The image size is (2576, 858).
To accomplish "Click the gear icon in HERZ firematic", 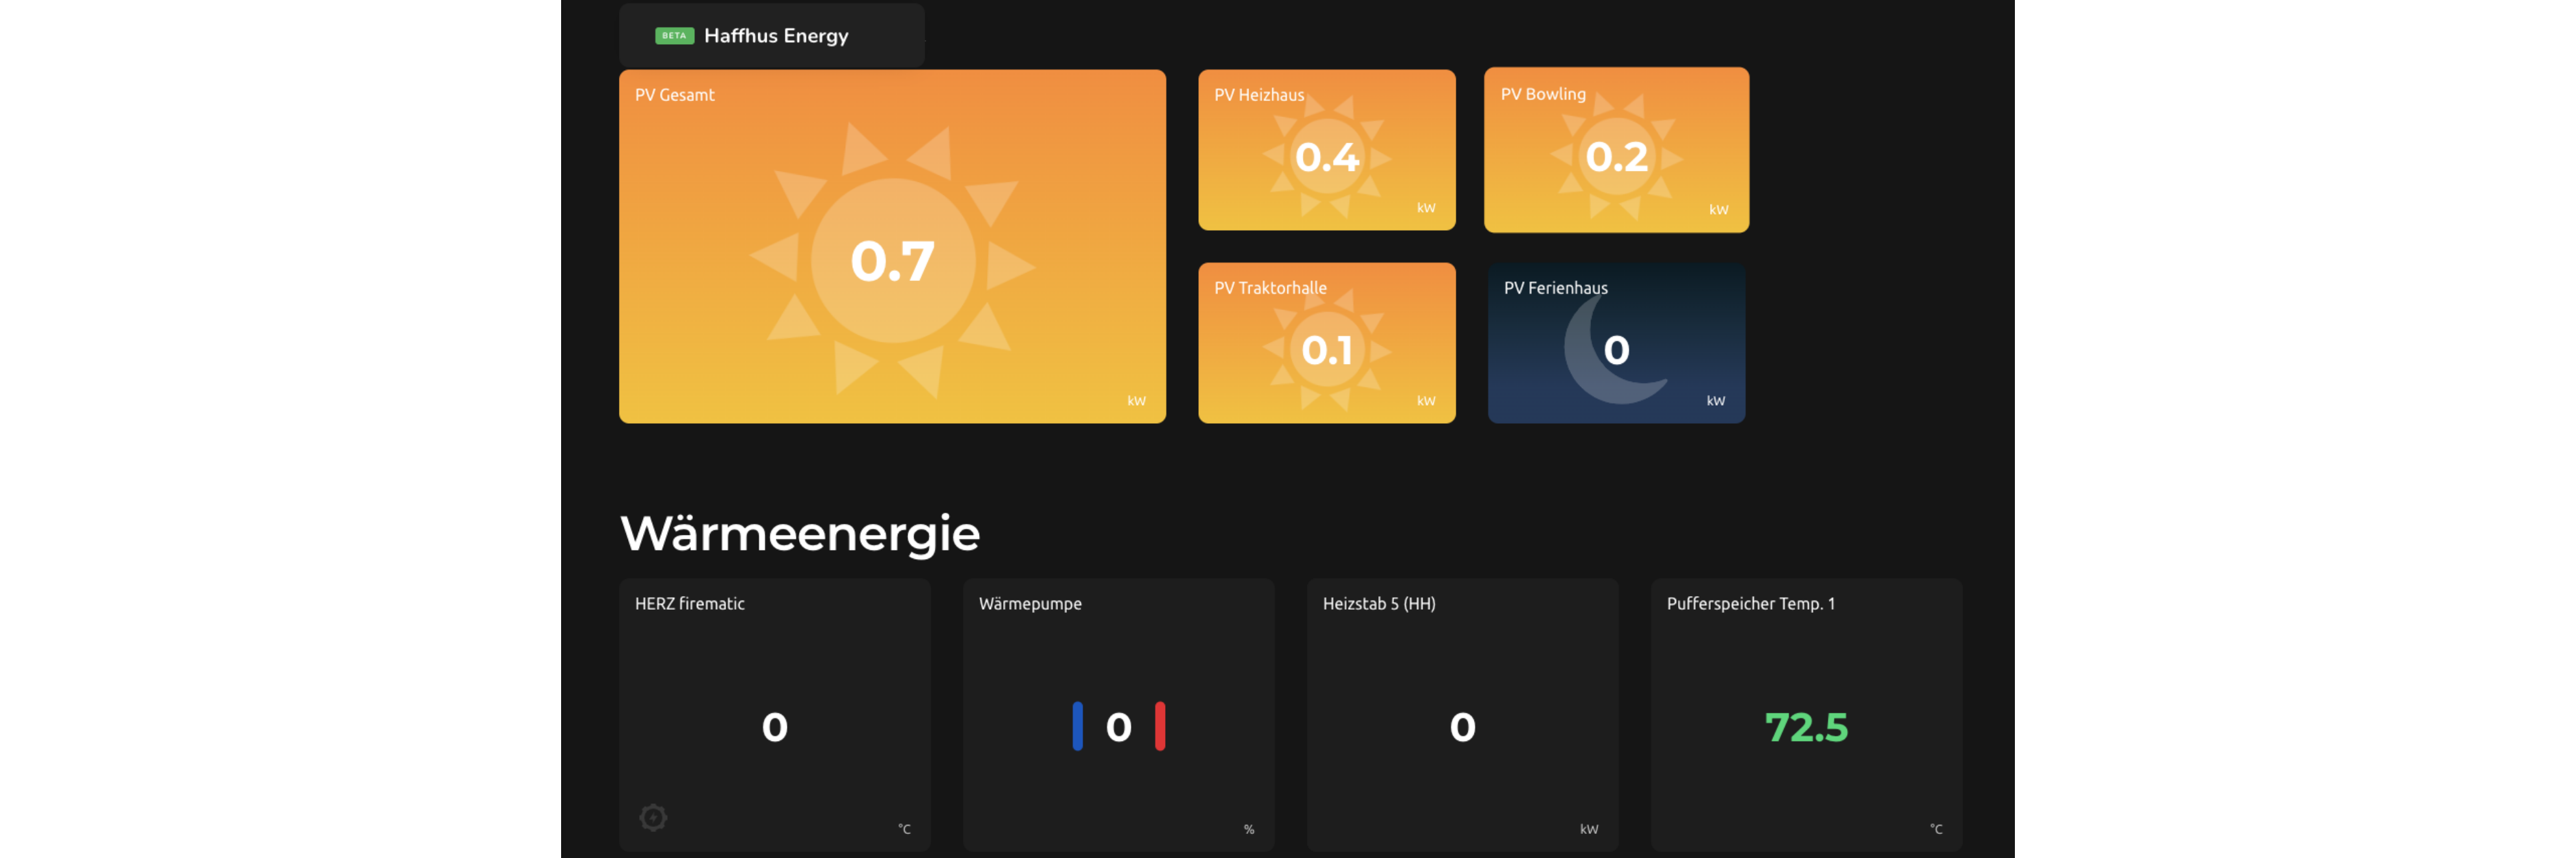I will [x=653, y=818].
